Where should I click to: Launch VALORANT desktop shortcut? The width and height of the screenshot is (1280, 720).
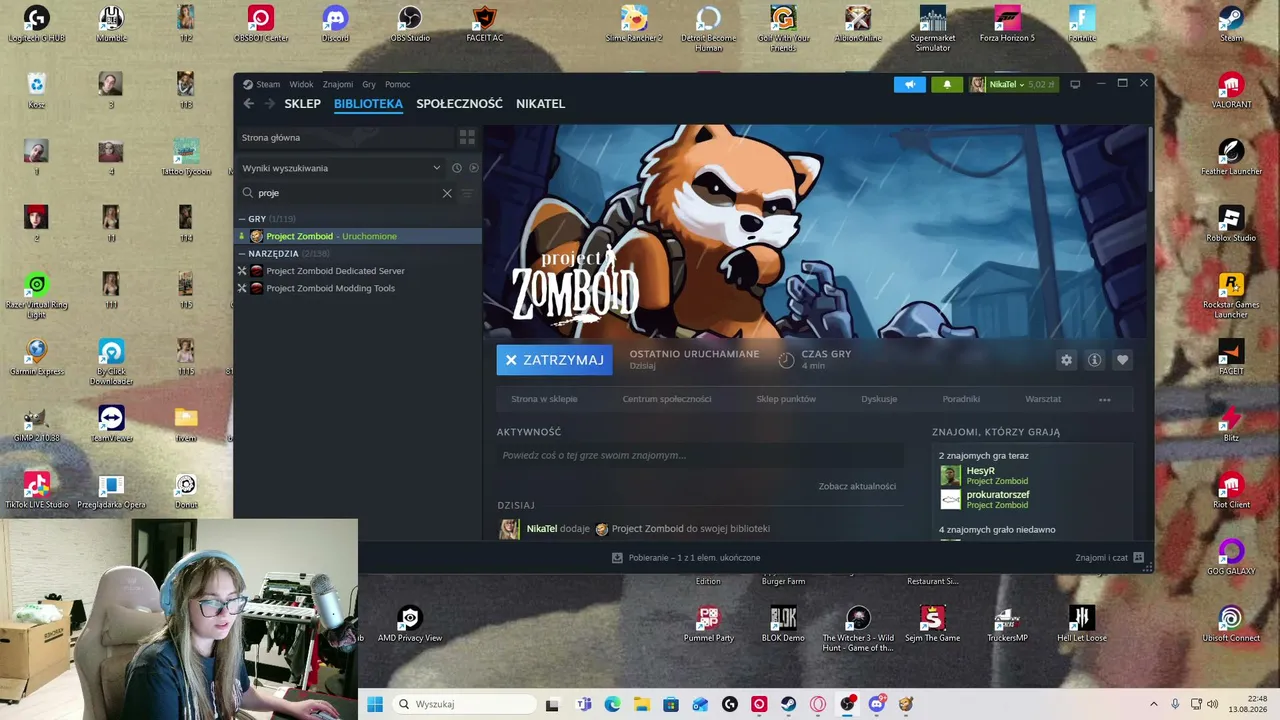point(1231,90)
